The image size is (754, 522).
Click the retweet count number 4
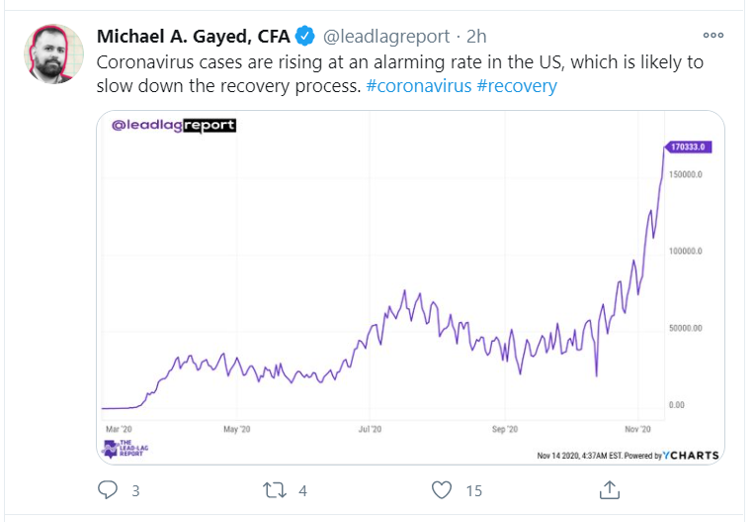302,491
